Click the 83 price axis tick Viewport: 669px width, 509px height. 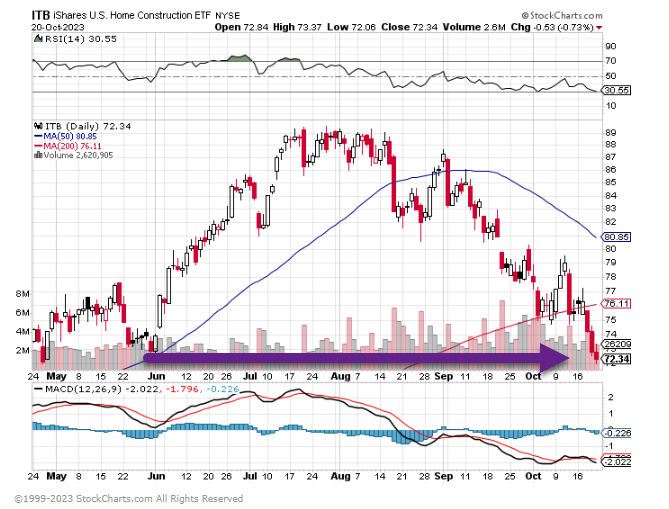click(611, 208)
